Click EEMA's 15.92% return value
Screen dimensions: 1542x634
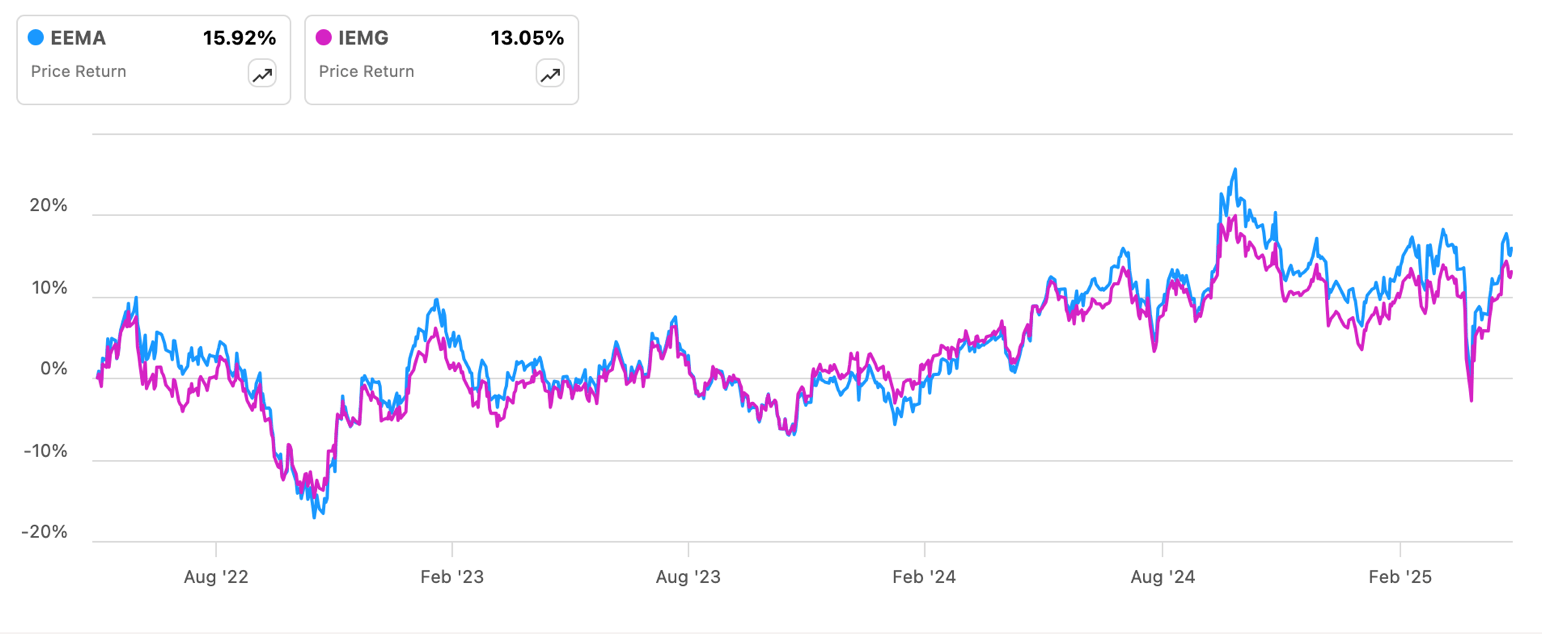pos(239,39)
